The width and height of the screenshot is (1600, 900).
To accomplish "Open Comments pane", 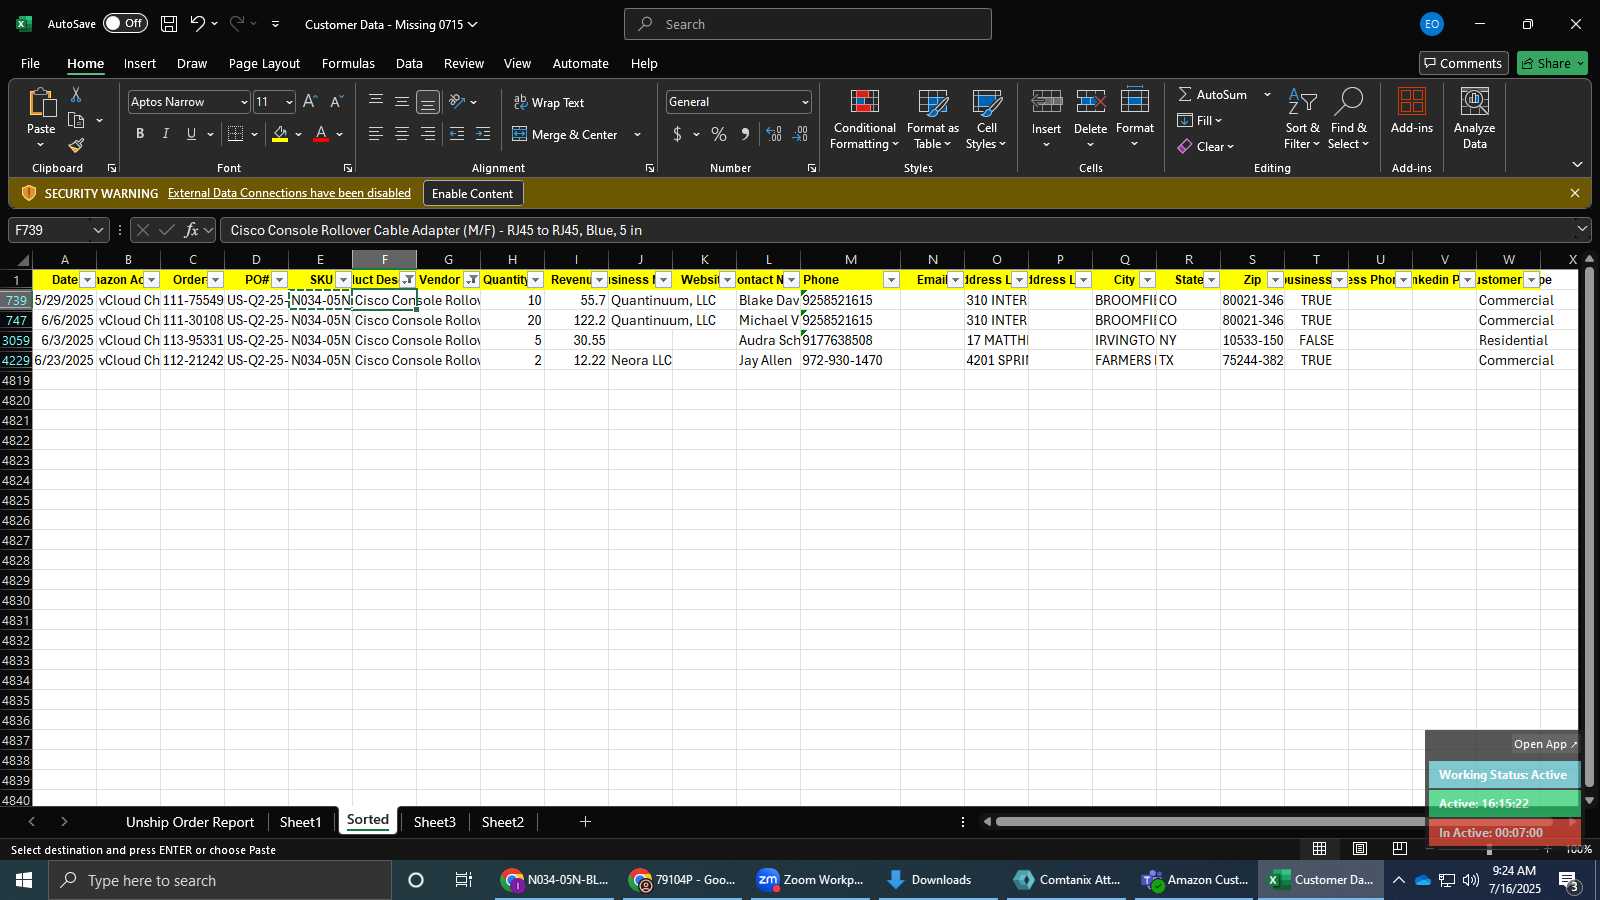I will coord(1462,63).
